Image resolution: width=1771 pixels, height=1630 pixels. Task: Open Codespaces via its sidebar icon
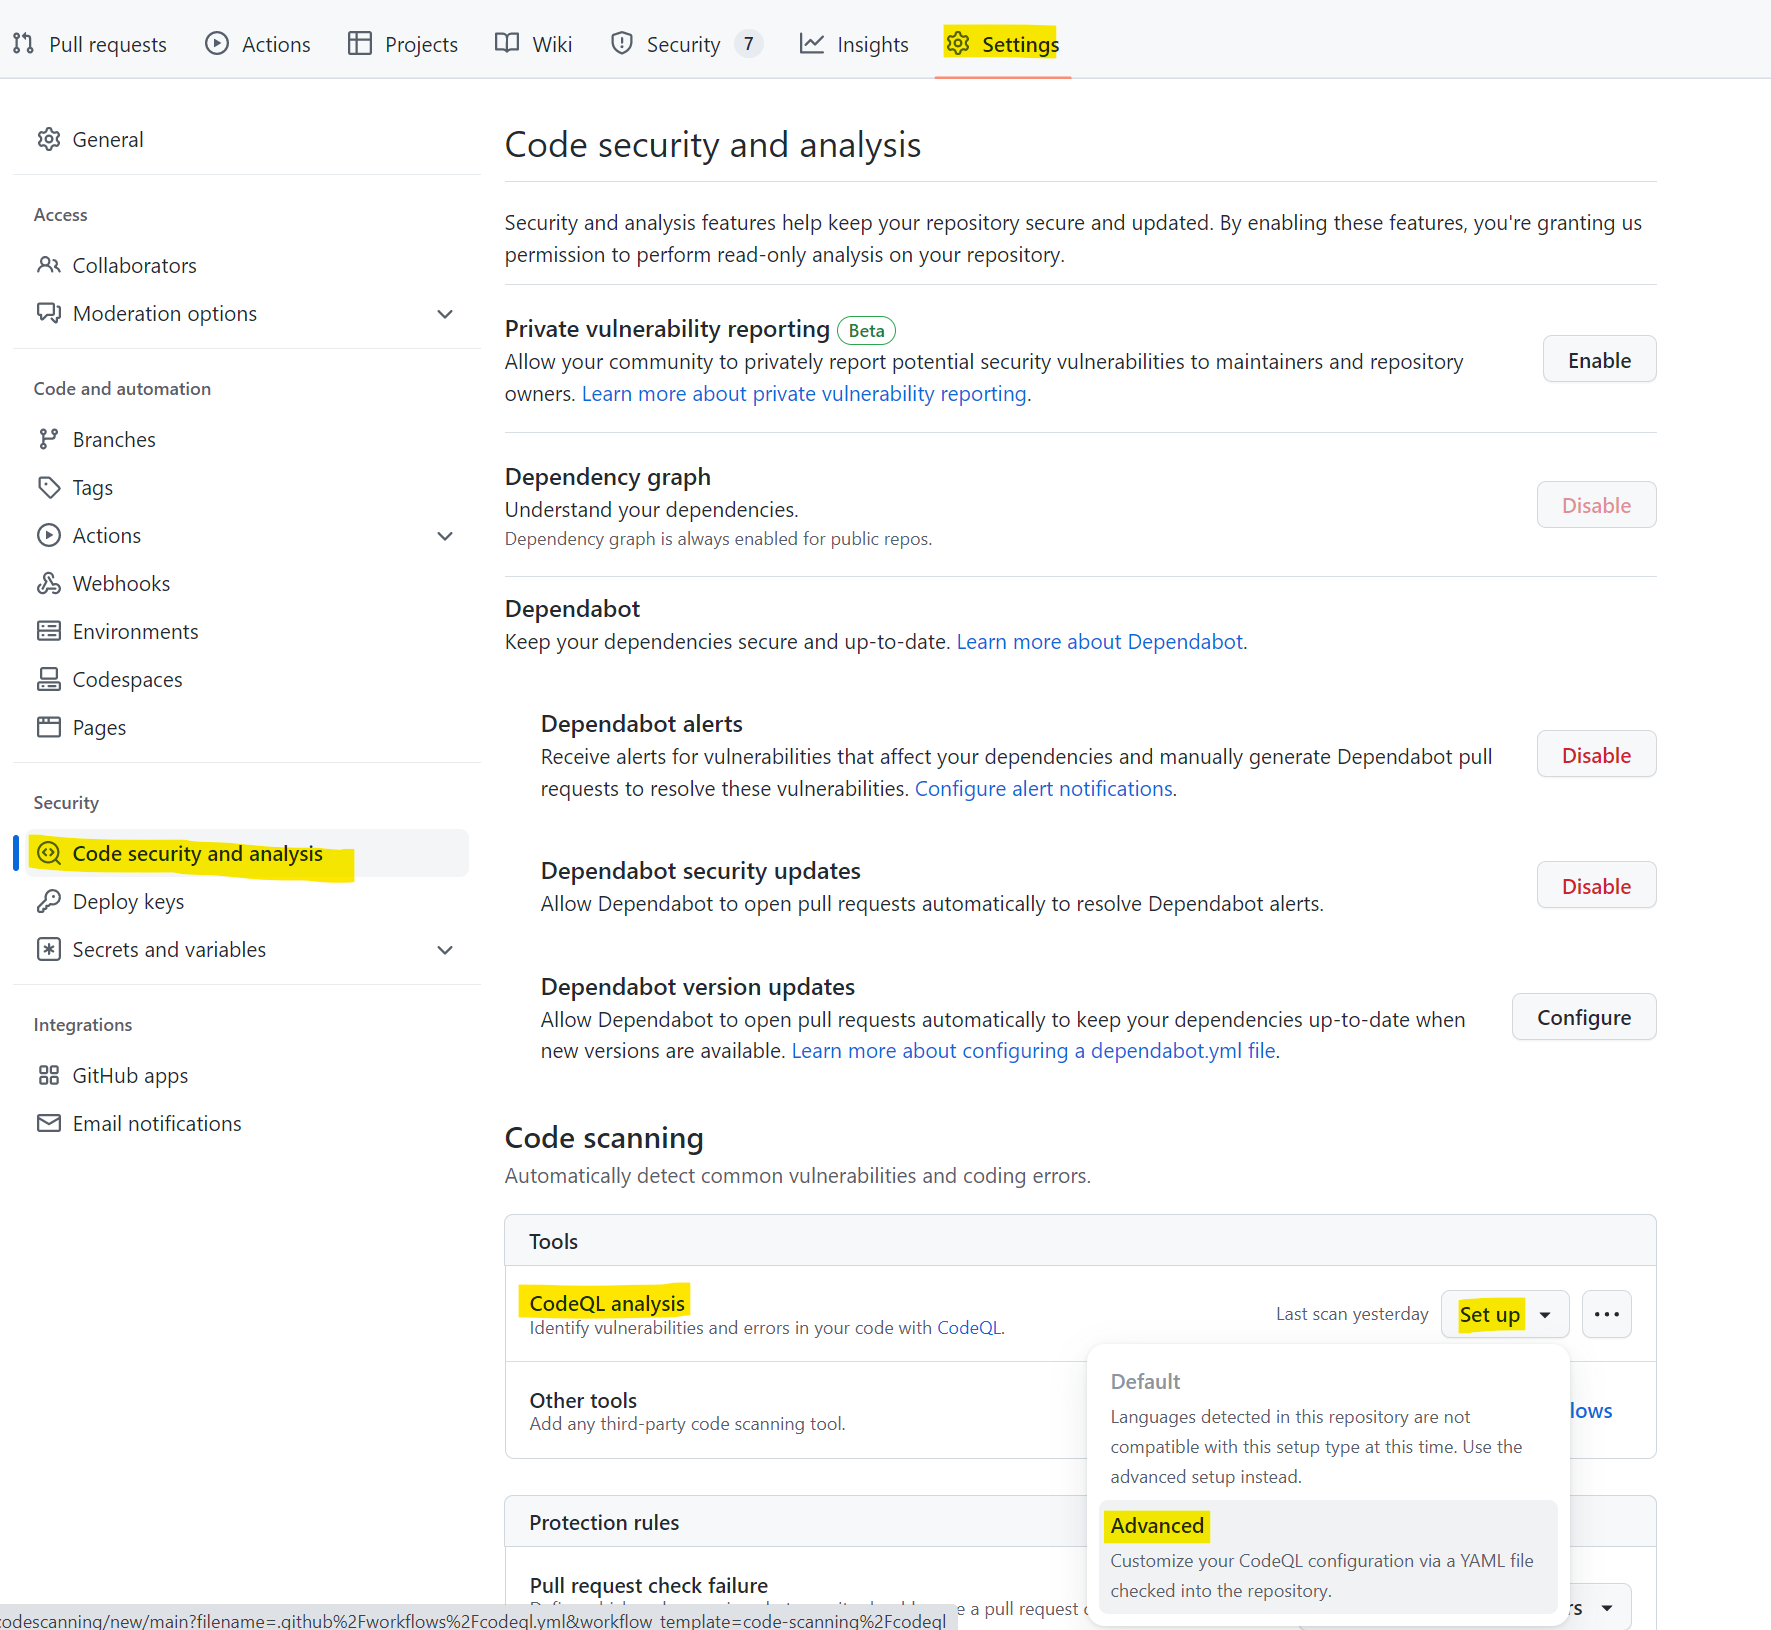tap(49, 679)
